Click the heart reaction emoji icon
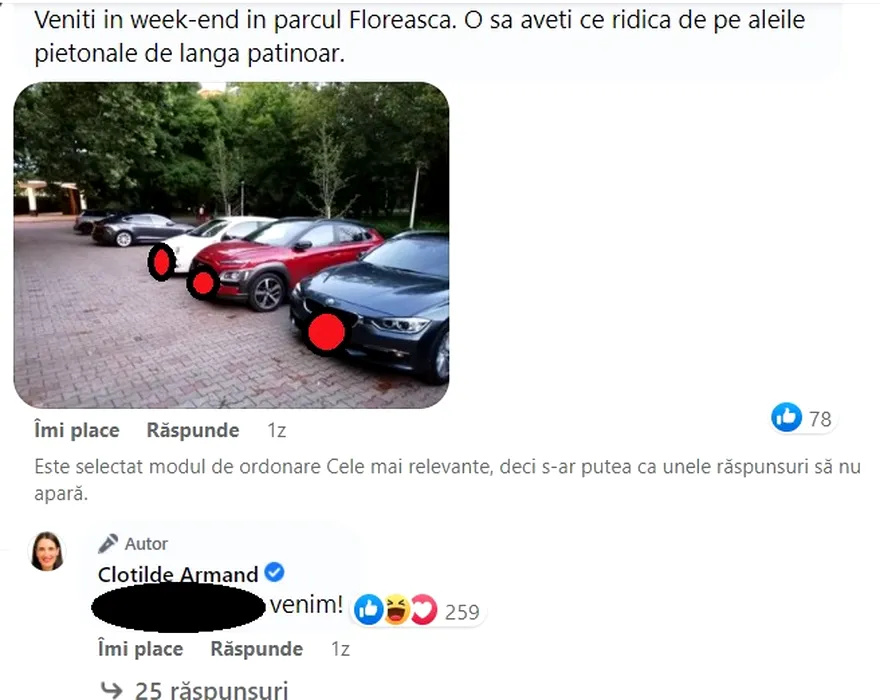 (x=424, y=610)
